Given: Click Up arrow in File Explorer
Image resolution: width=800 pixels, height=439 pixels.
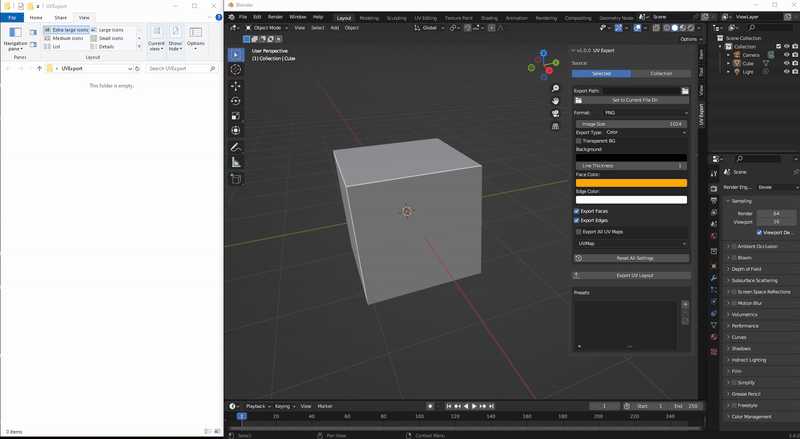Looking at the screenshot, I should click(x=39, y=68).
